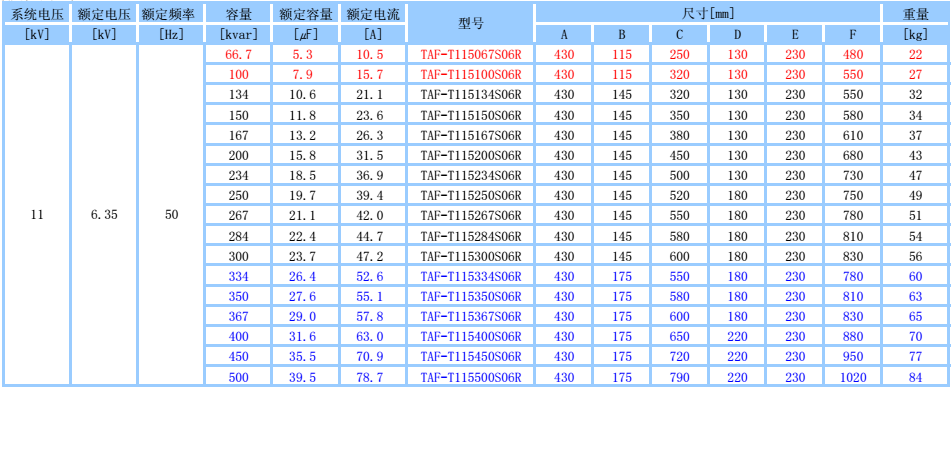Select model TAF-T115284S06R
Screen dimensions: 951x460
coord(471,236)
